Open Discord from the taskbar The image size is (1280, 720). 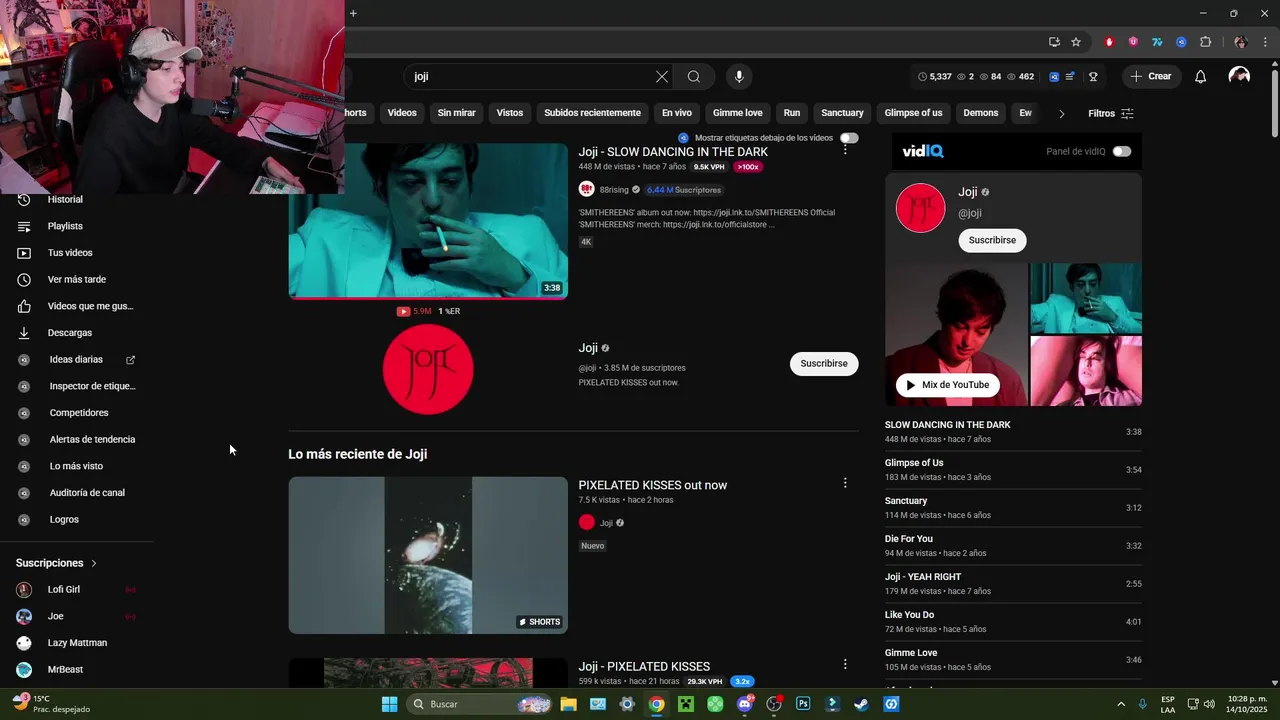(744, 704)
